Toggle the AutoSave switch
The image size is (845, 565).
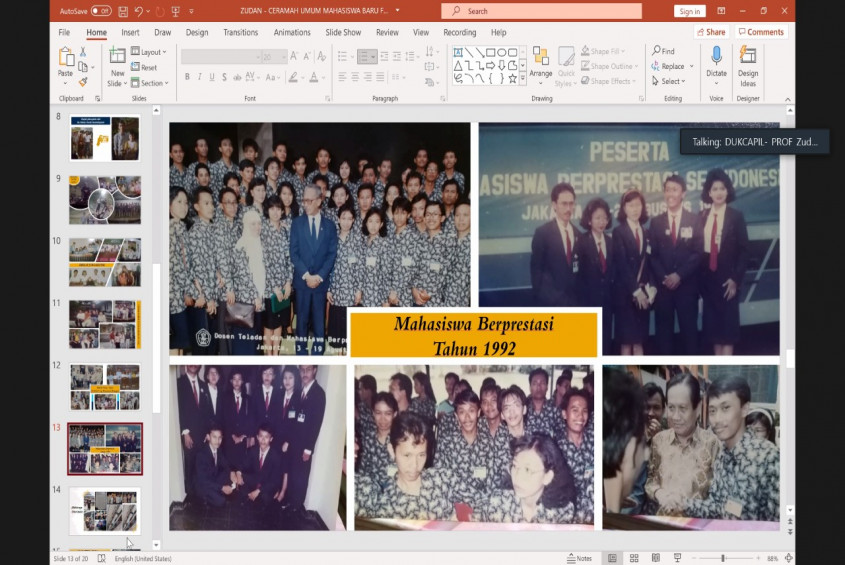(101, 11)
